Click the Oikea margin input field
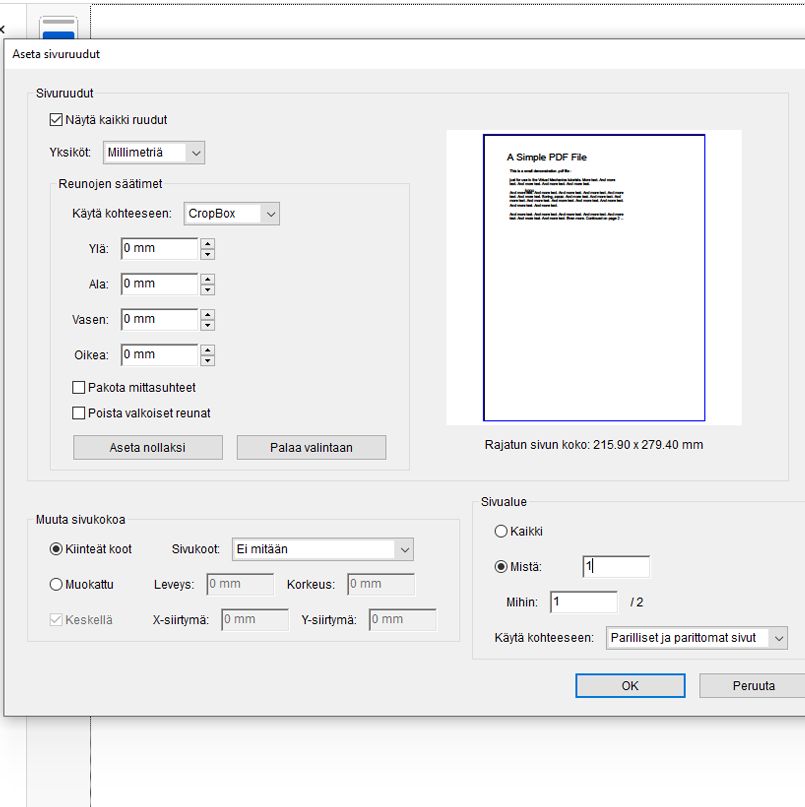Viewport: 805px width, 807px height. pyautogui.click(x=159, y=355)
